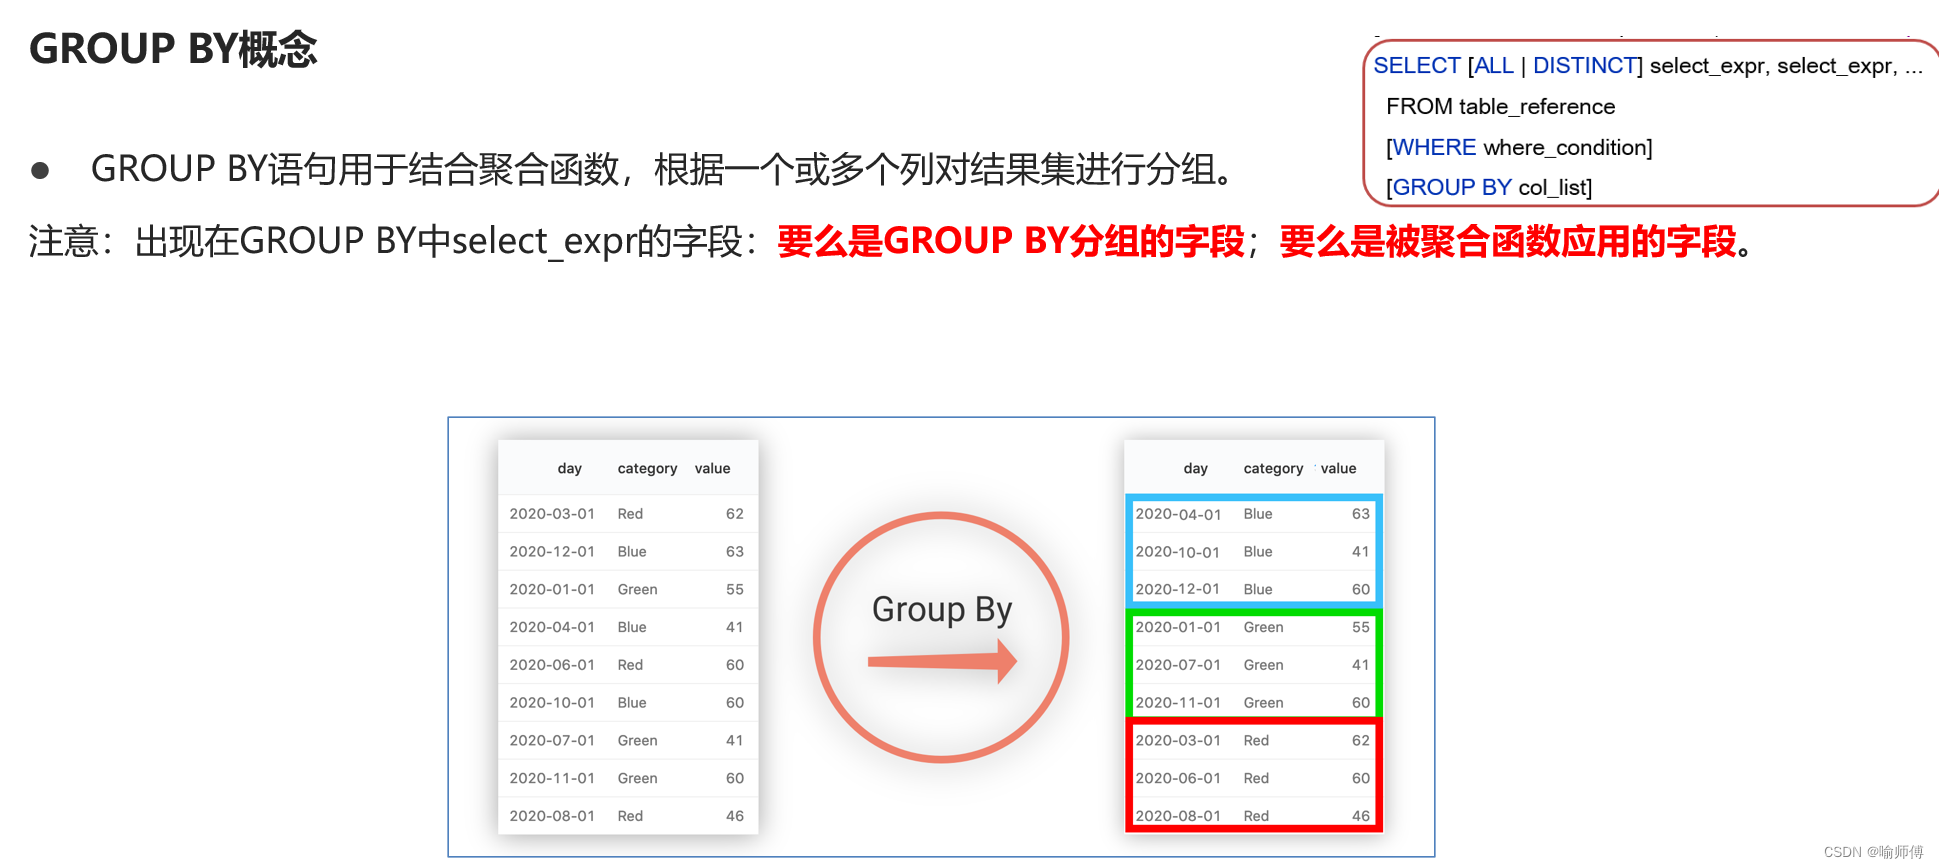Image resolution: width=1939 pixels, height=868 pixels.
Task: Click value 60 in source table's 2020-11-01 row
Action: (x=735, y=779)
